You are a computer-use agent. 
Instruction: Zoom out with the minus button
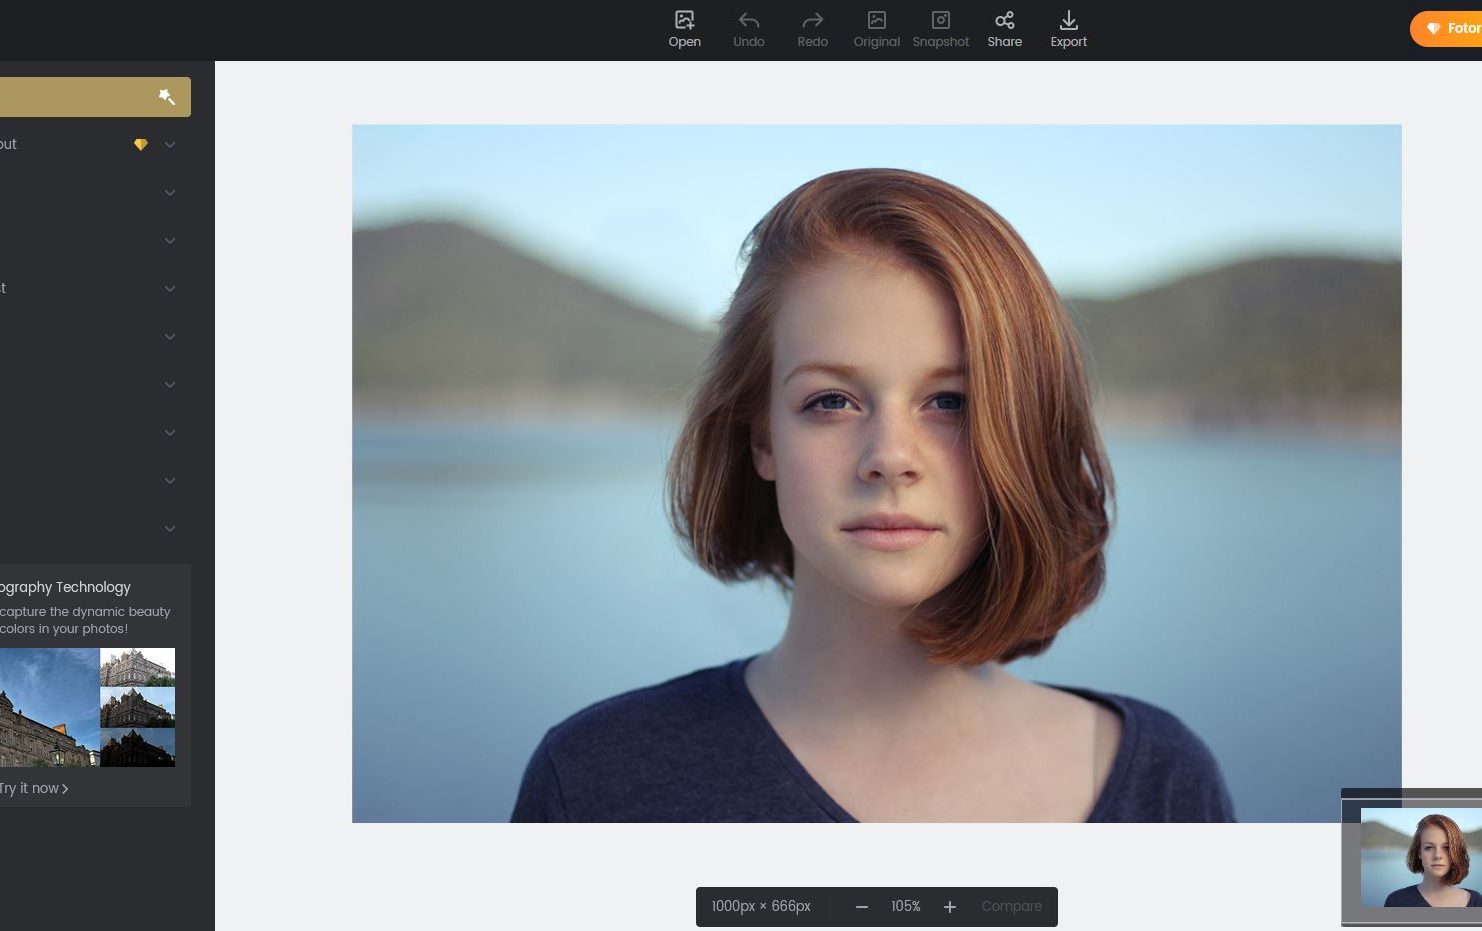862,907
